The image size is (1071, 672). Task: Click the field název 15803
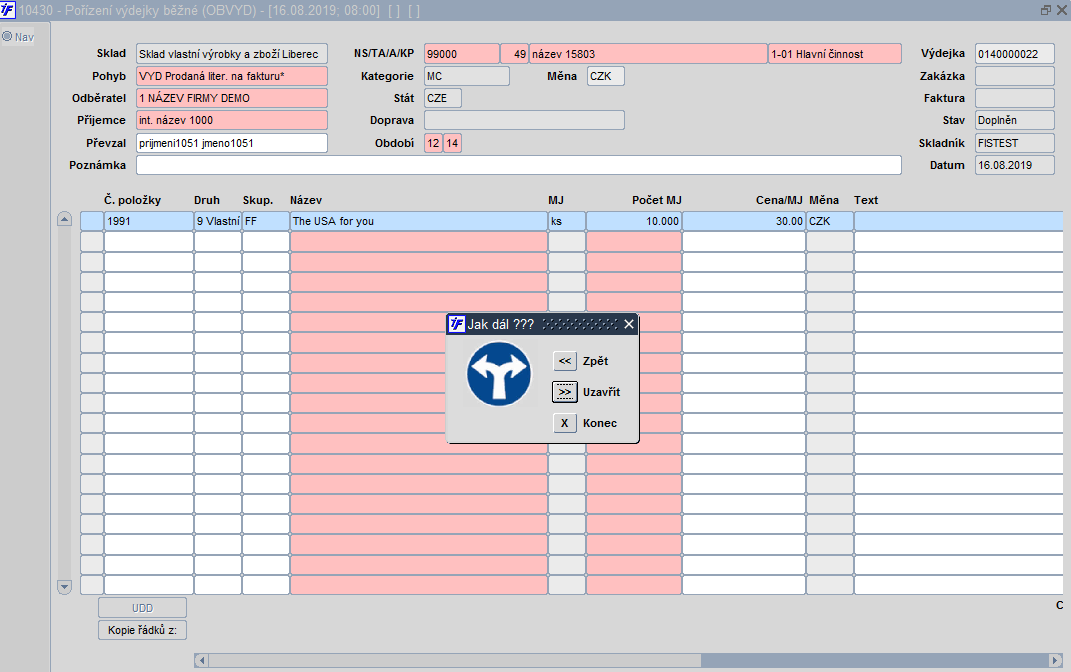[x=648, y=54]
